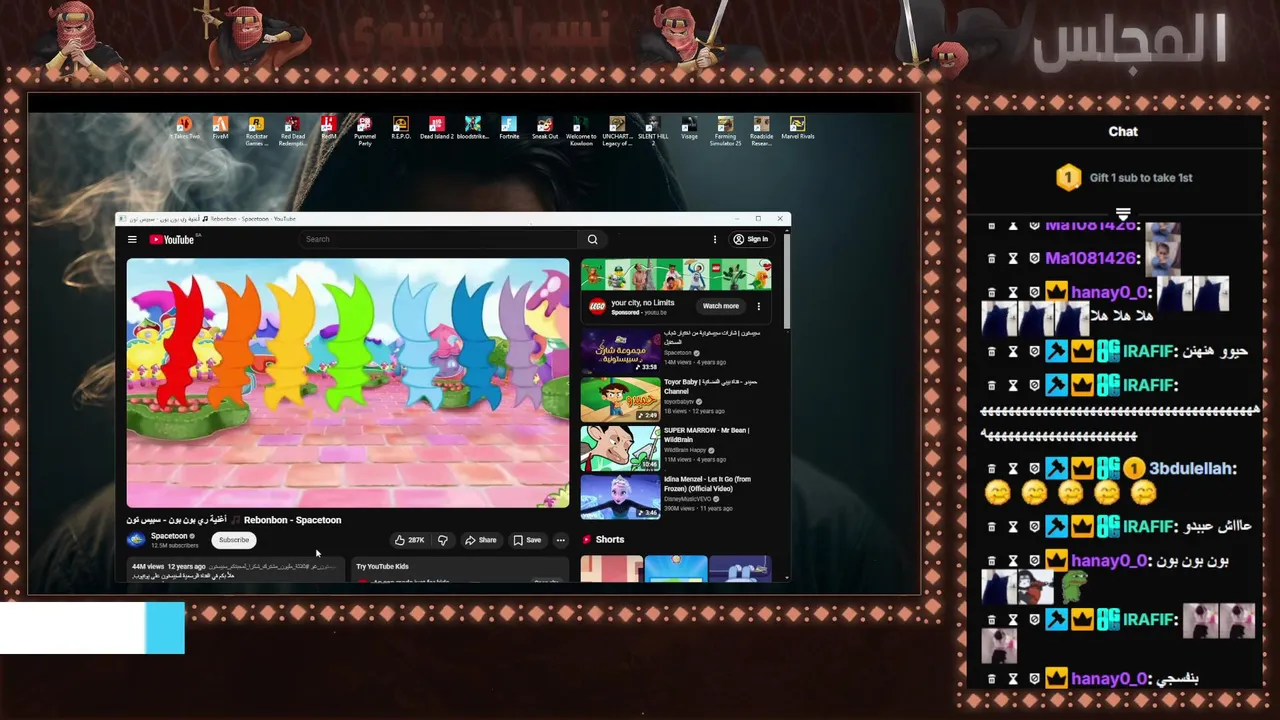Focus the YouTube search field
This screenshot has width=1280, height=720.
pyautogui.click(x=438, y=239)
